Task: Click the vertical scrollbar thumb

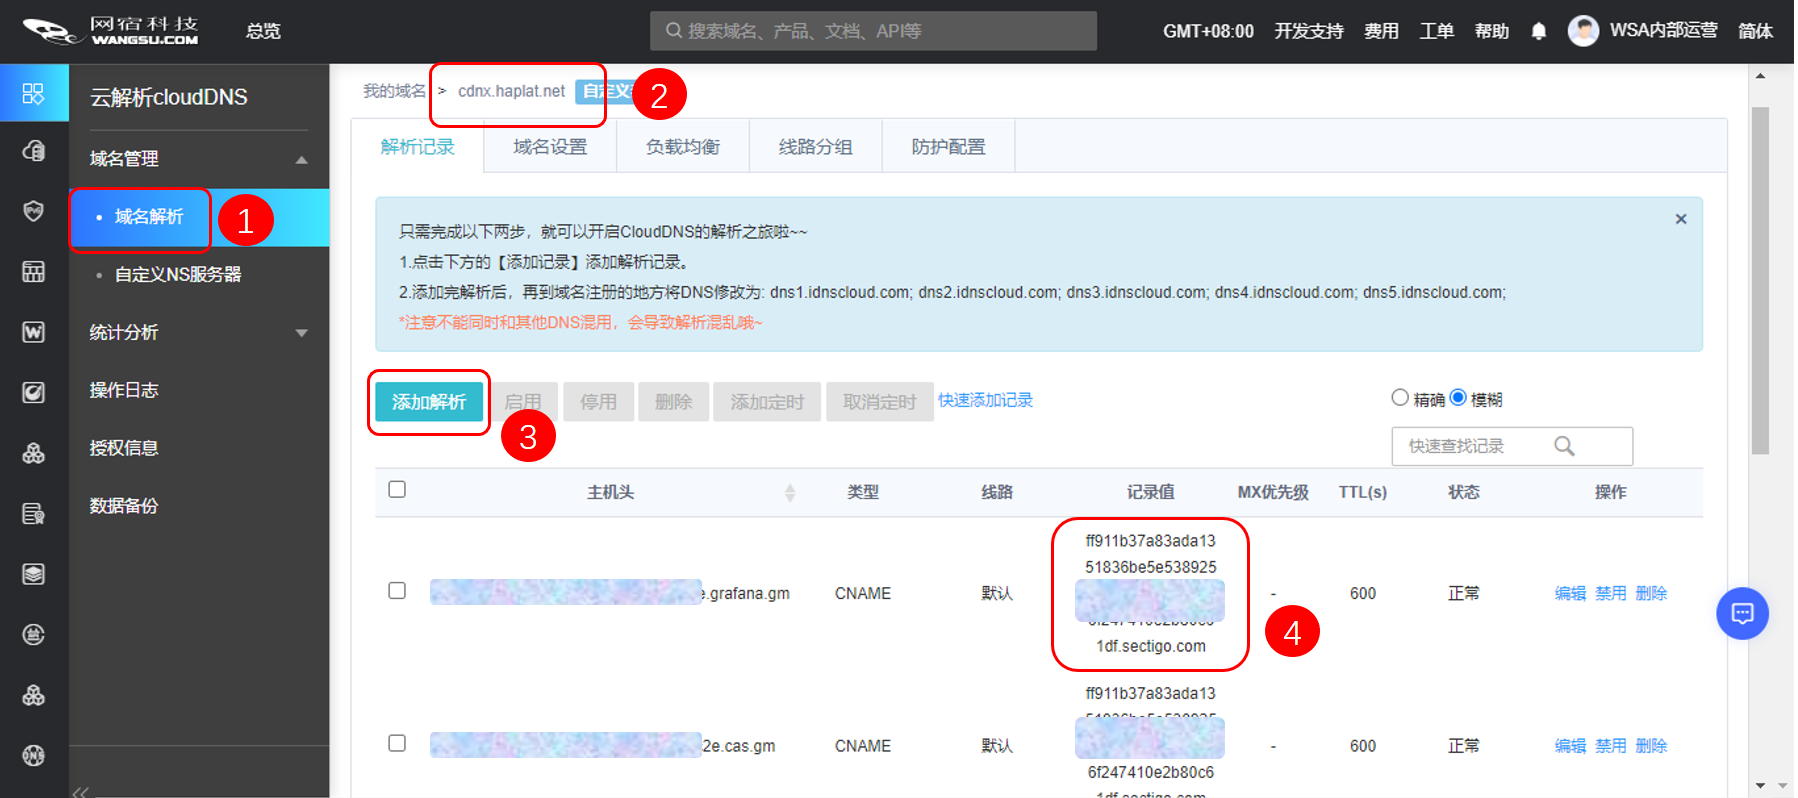Action: point(1760,280)
